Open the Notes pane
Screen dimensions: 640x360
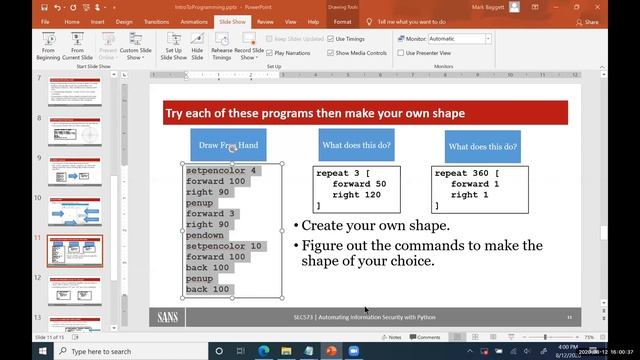pyautogui.click(x=391, y=337)
